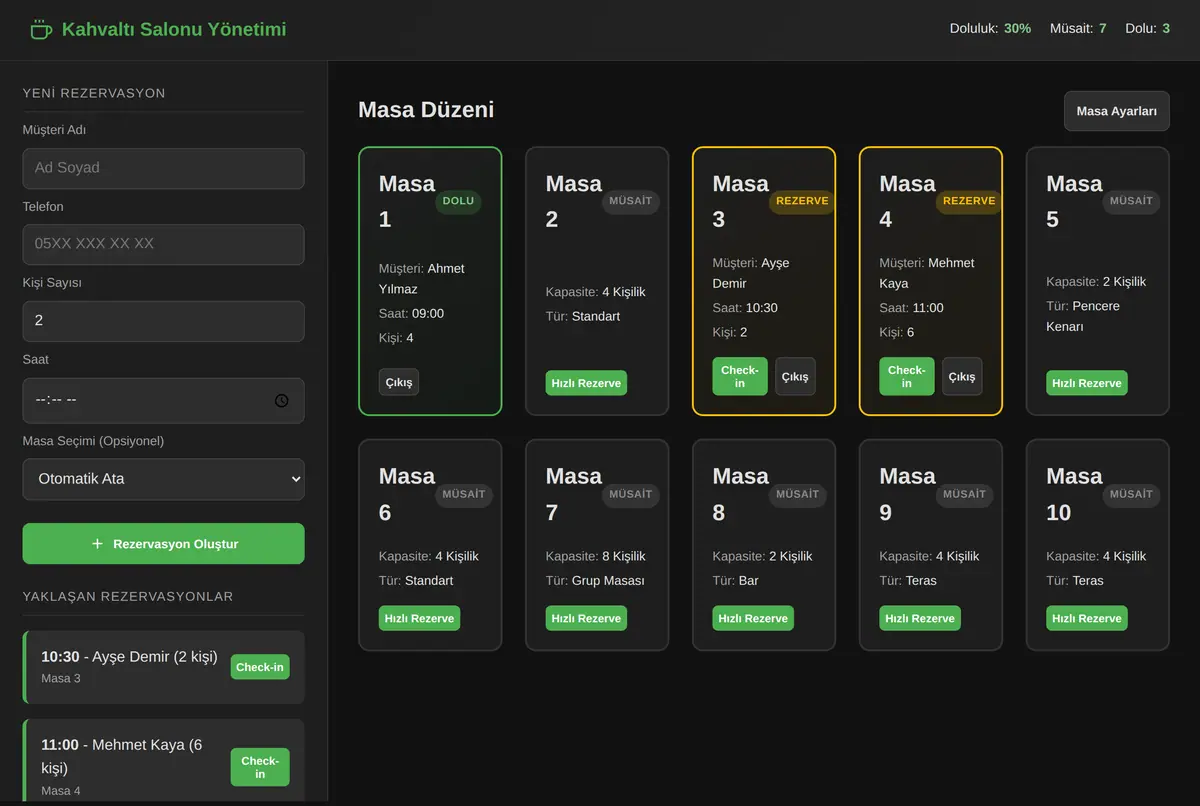Reserve Masa 7 group table quickly
Image resolution: width=1200 pixels, height=806 pixels.
[x=586, y=618]
